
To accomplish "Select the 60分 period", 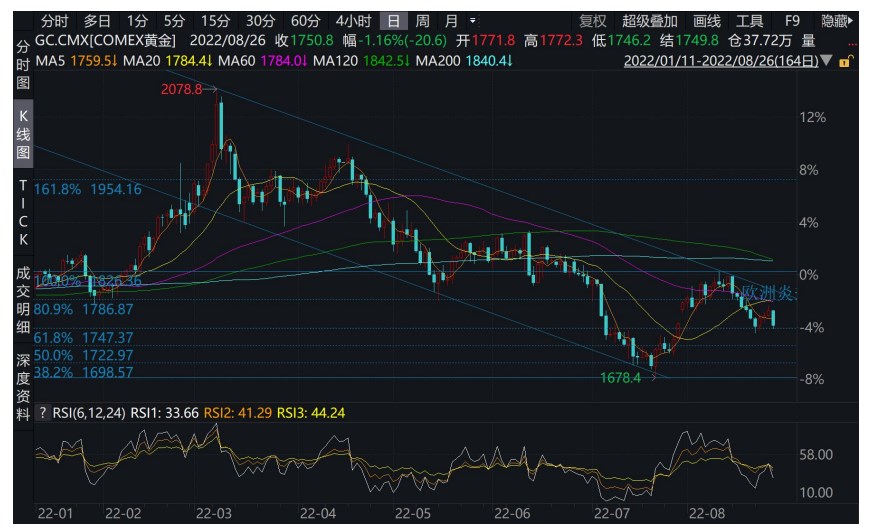I will pos(305,21).
